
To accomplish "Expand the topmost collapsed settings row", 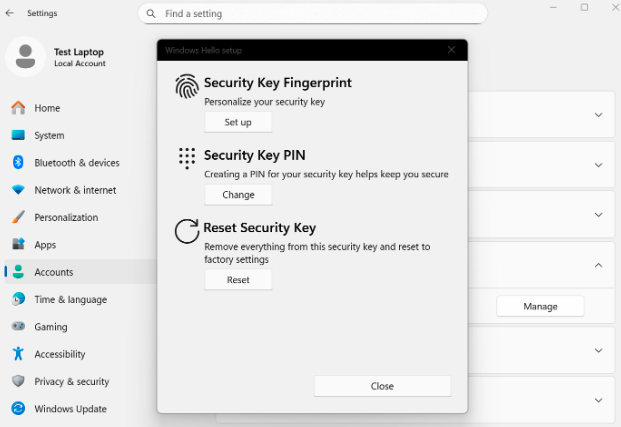I will point(598,115).
